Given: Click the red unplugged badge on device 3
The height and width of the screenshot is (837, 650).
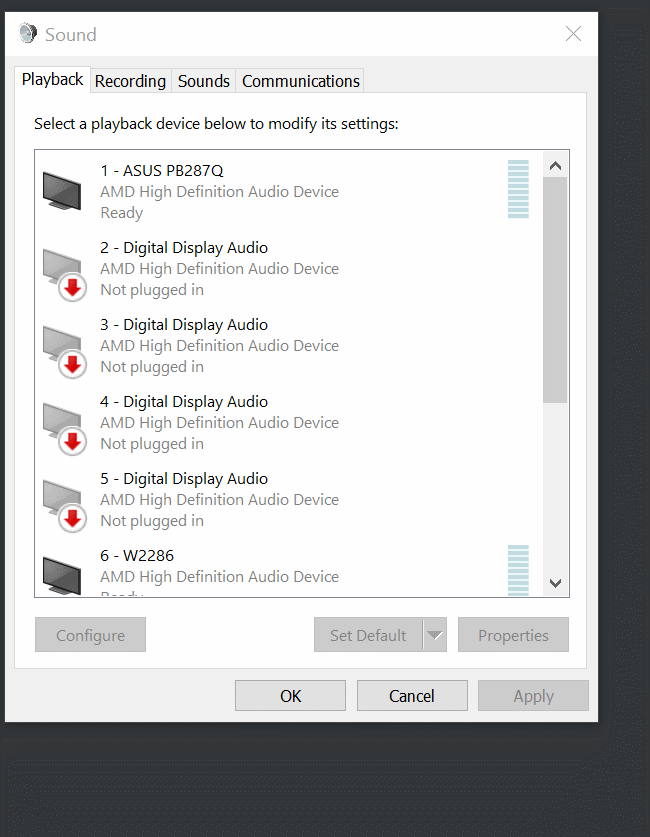Looking at the screenshot, I should tap(70, 364).
